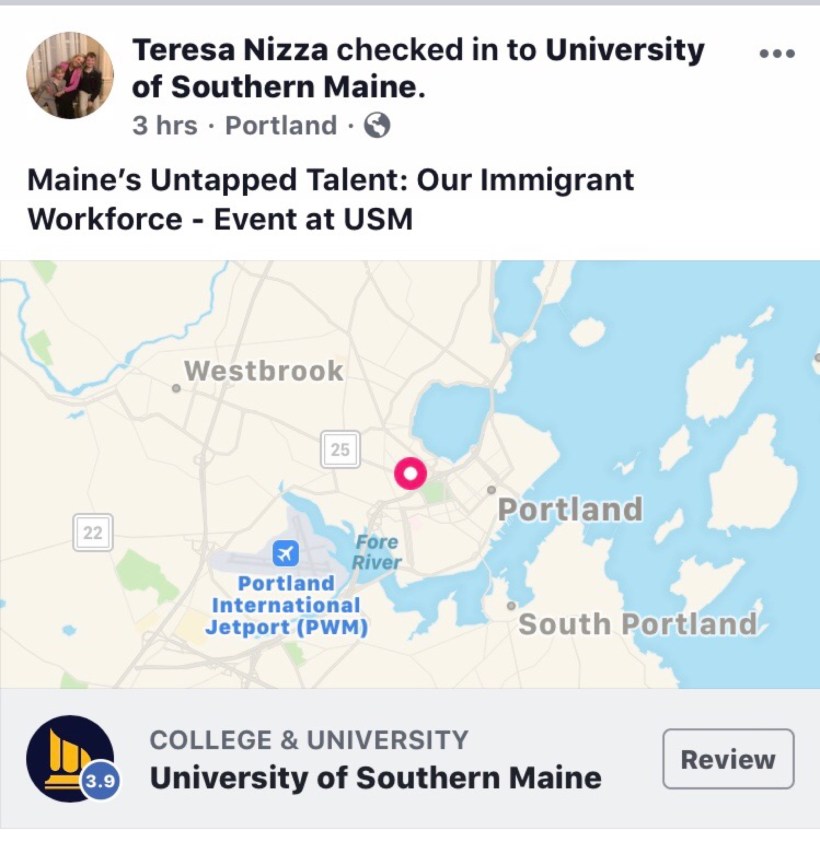Viewport: 820px width, 842px height.
Task: Click the poster's profile picture
Action: click(70, 75)
